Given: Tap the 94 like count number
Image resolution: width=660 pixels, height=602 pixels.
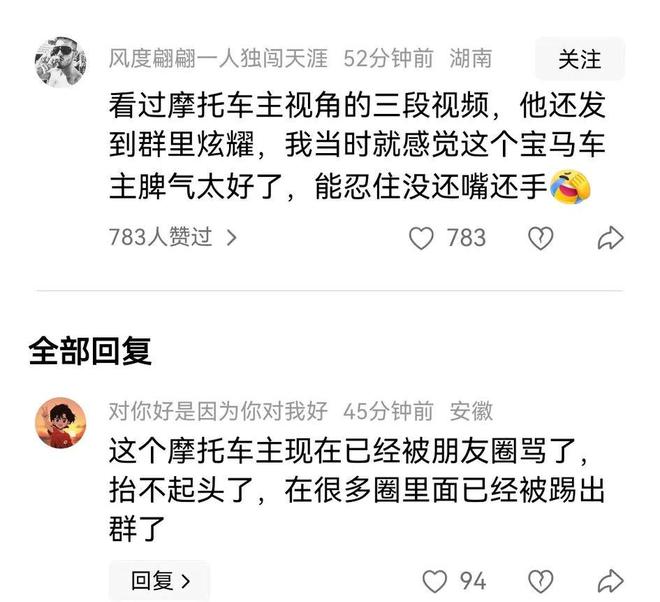Looking at the screenshot, I should point(473,581).
